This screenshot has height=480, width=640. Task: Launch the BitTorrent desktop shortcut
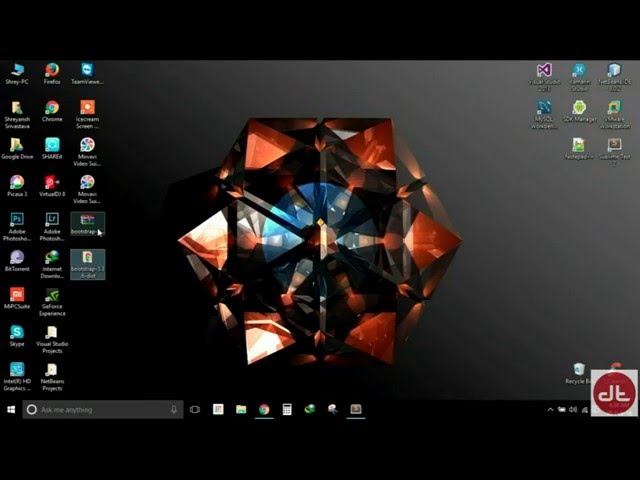click(x=17, y=261)
